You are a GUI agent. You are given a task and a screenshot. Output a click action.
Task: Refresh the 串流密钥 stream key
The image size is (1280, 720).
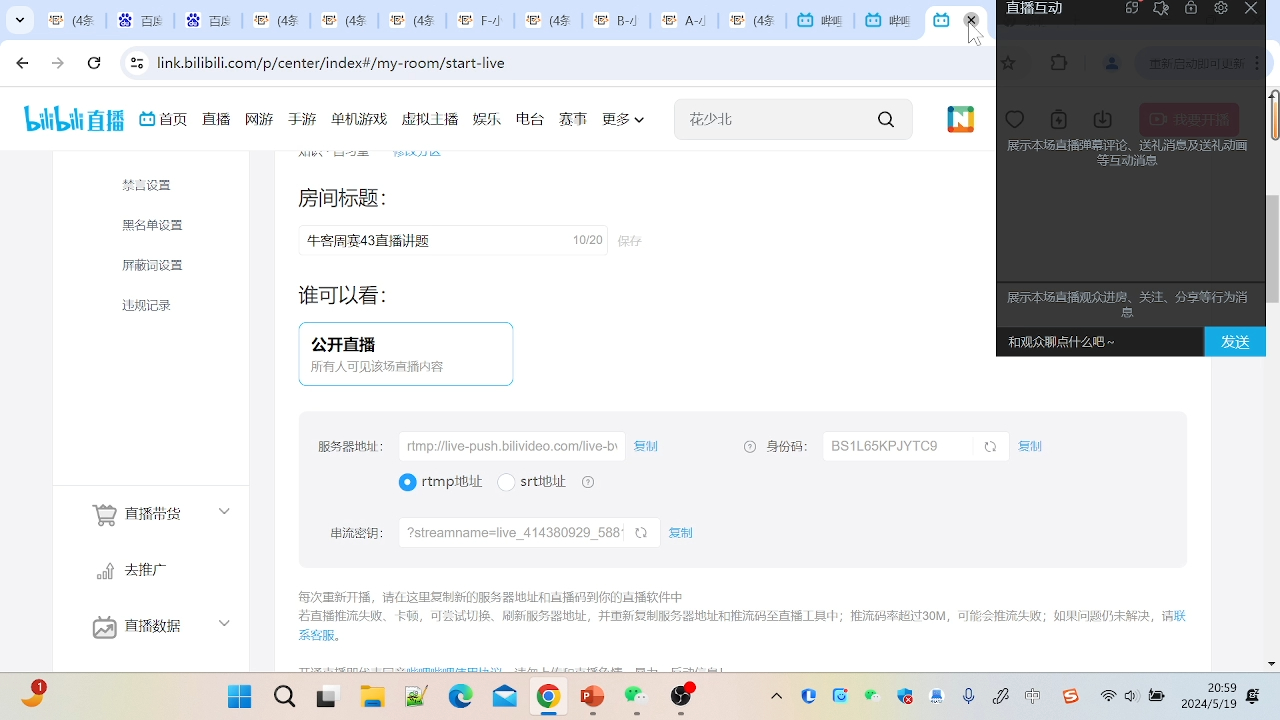(641, 533)
